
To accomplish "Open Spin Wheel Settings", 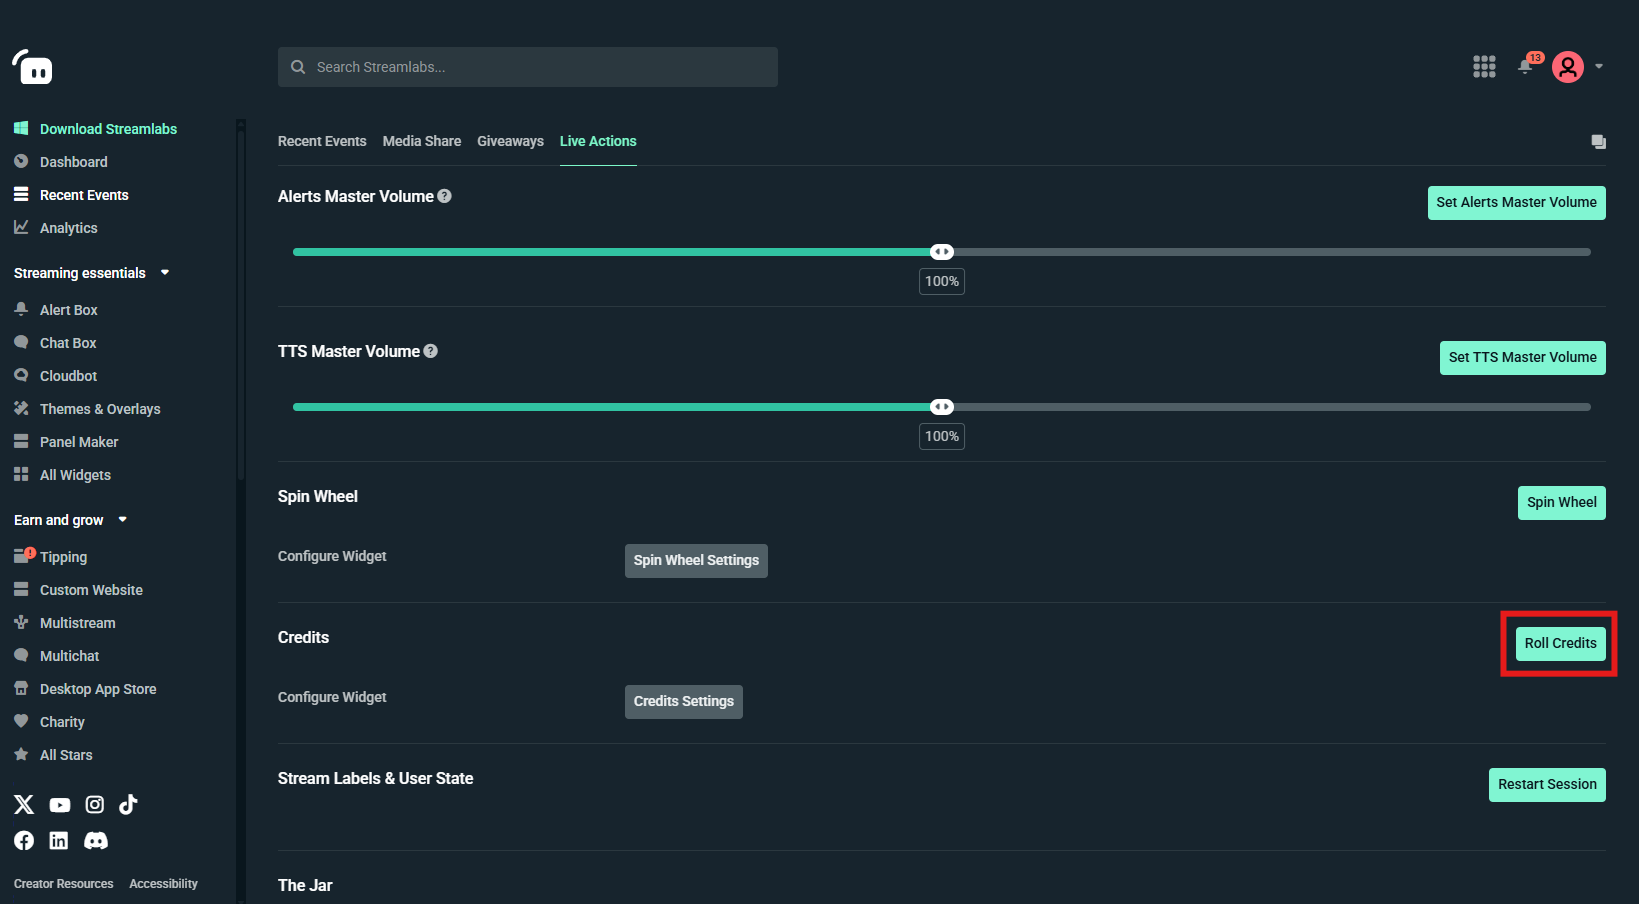I will pyautogui.click(x=696, y=560).
